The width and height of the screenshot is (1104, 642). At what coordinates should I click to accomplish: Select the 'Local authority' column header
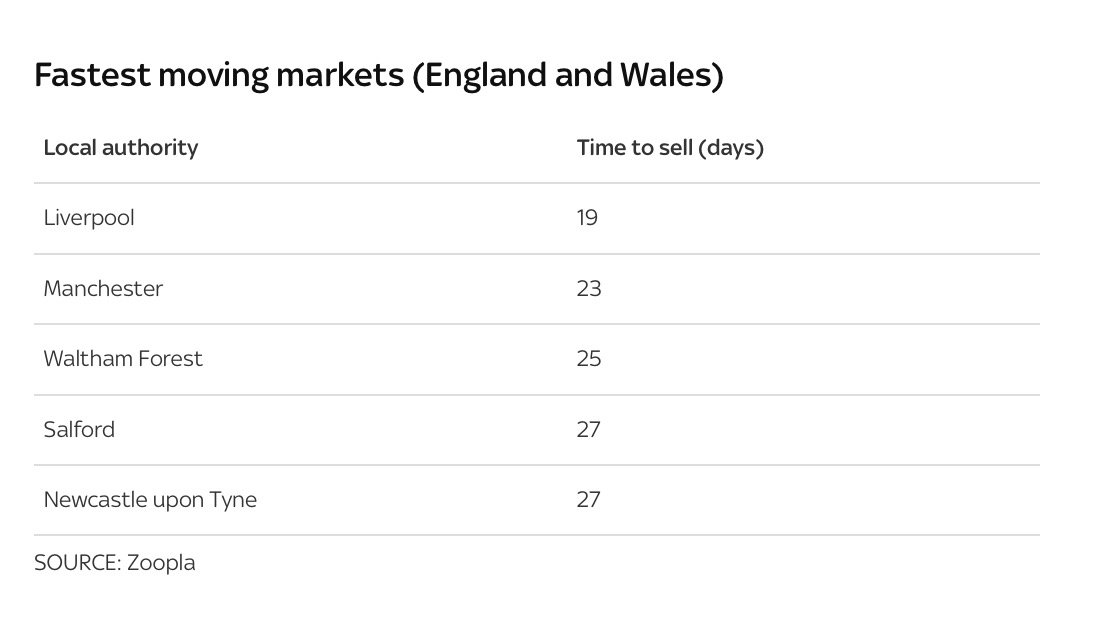[120, 148]
